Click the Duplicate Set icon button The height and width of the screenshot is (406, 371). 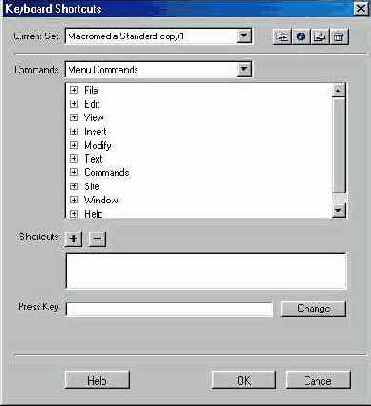282,37
